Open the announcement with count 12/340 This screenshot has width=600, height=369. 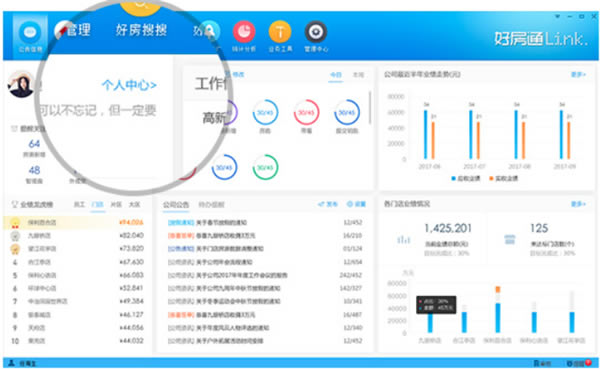click(x=265, y=328)
